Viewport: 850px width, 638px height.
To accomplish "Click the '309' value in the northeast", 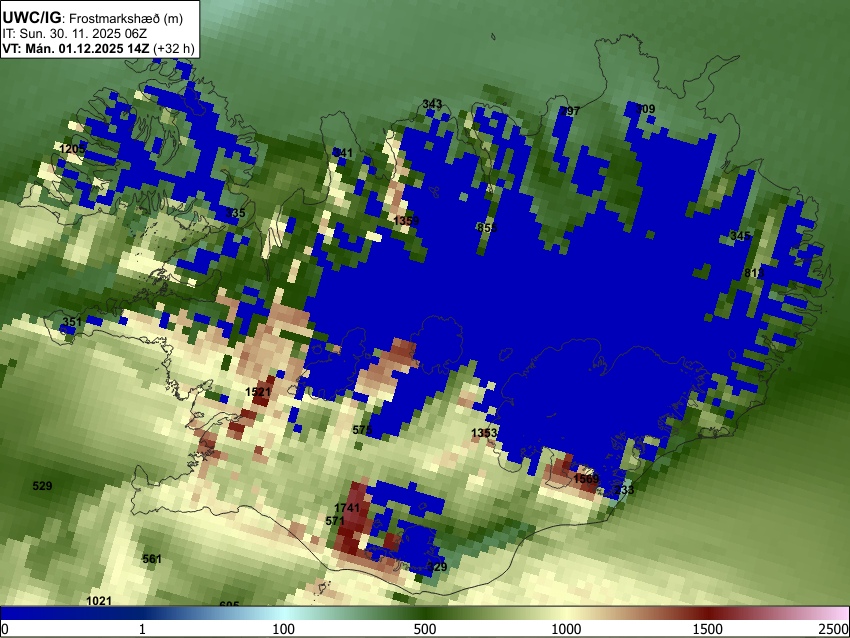I will coord(645,109).
